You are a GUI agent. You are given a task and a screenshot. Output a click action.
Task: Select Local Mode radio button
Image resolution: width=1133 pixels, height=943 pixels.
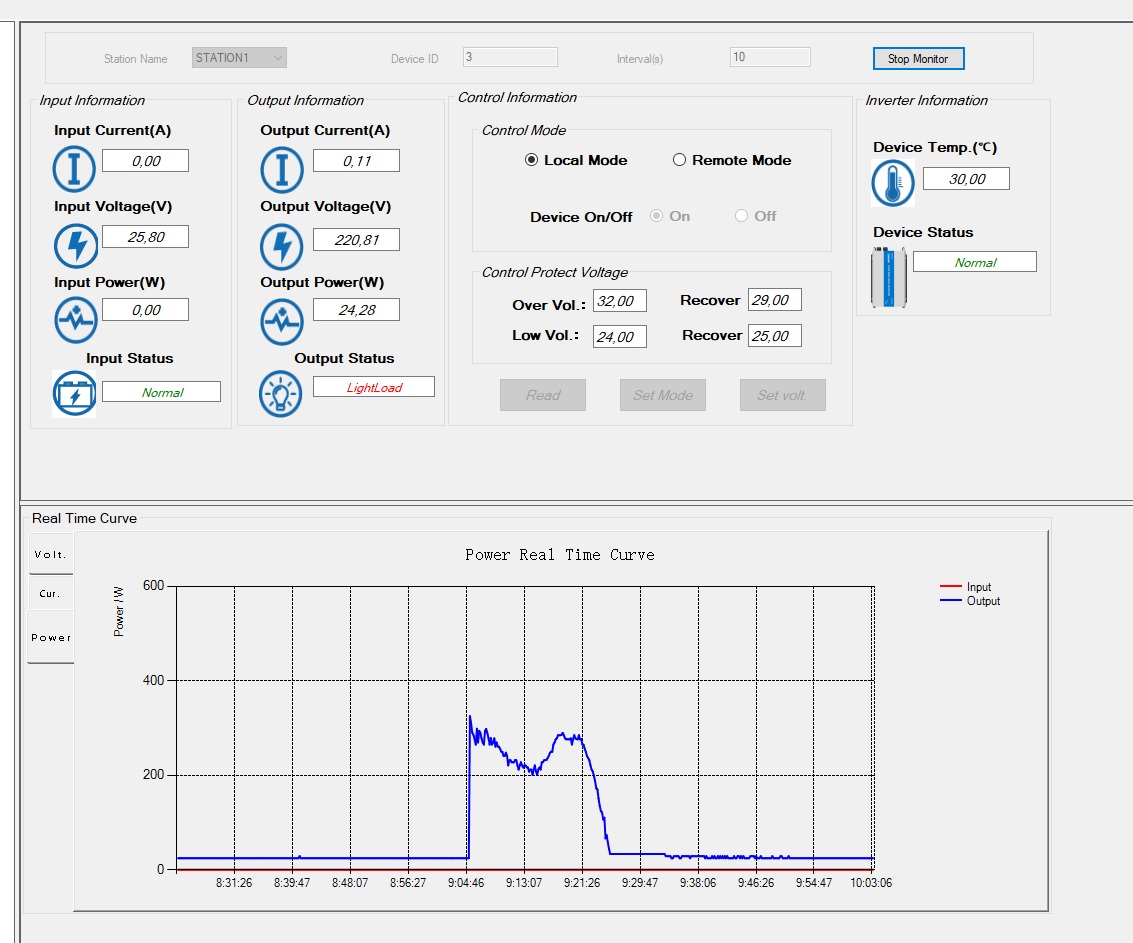(x=532, y=160)
